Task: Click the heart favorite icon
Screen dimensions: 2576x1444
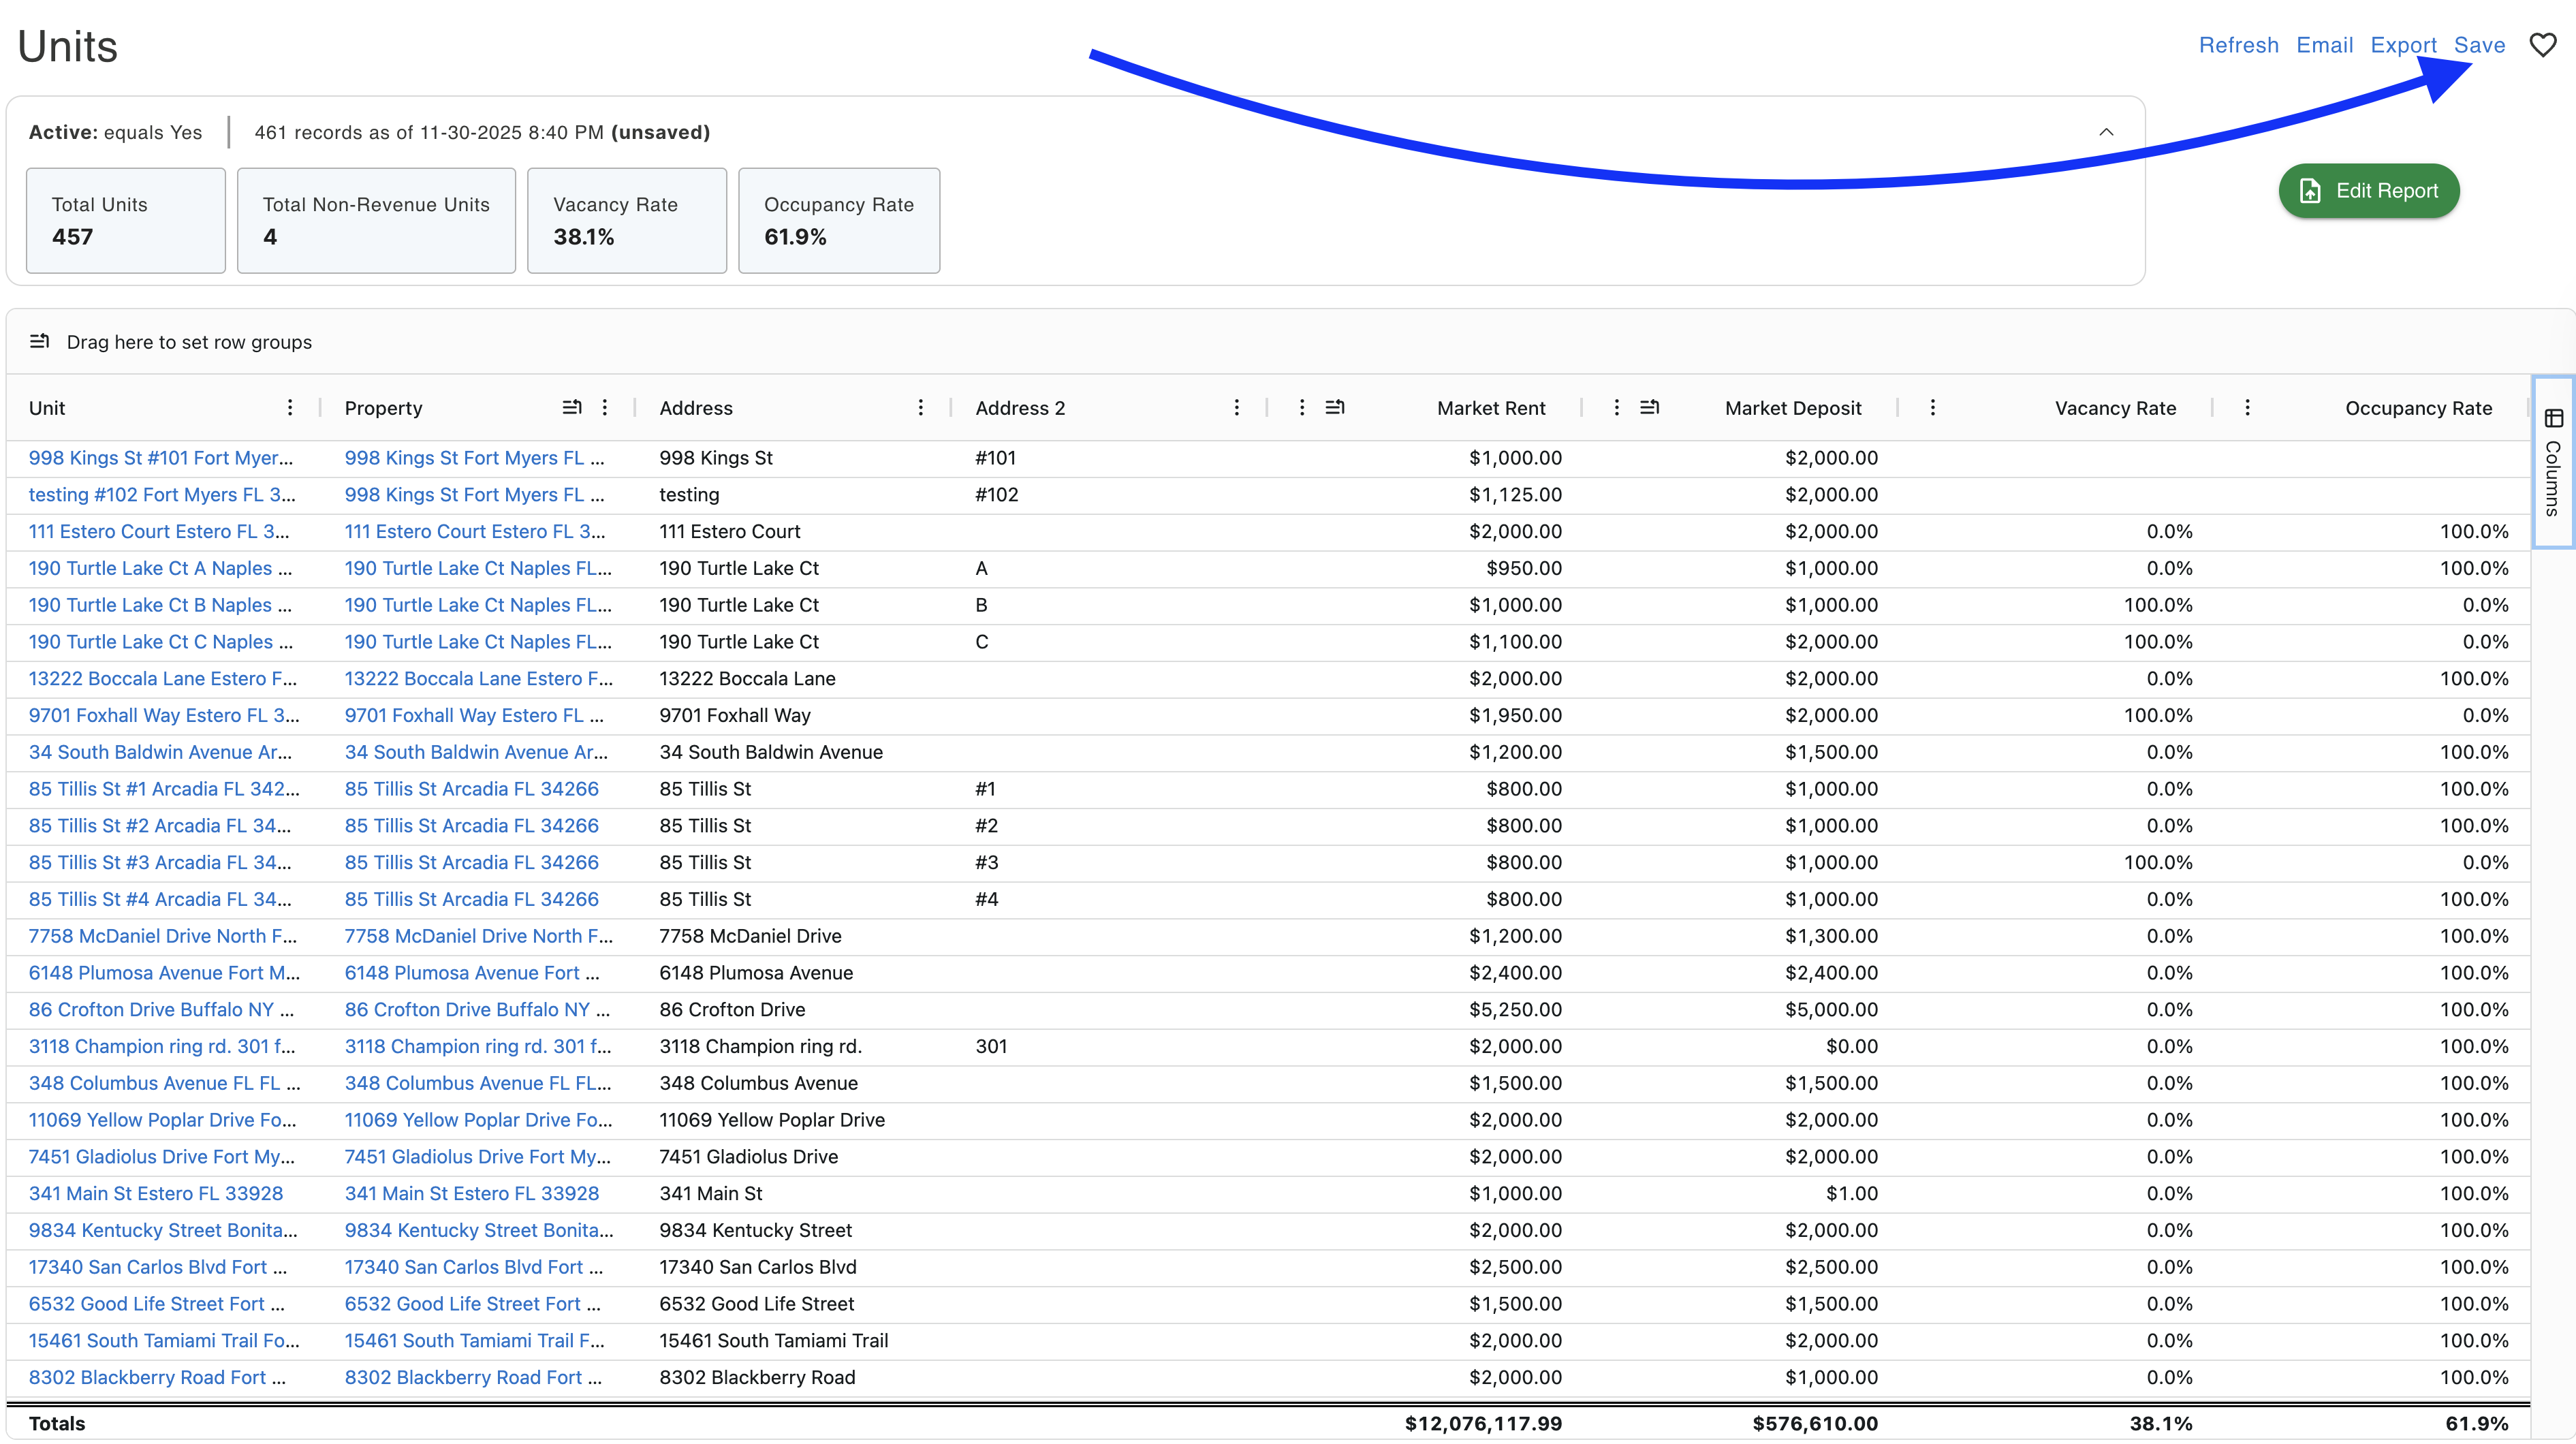Action: click(2542, 45)
